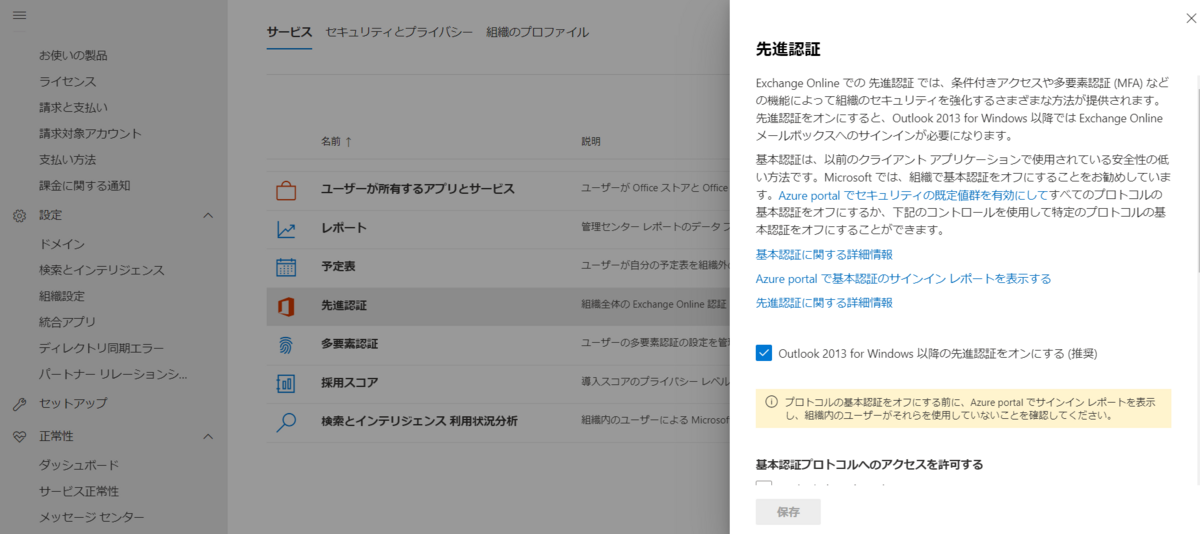Viewport: 1200px width, 534px height.
Task: Click the Office icon for 先進認証
Action: click(x=286, y=305)
